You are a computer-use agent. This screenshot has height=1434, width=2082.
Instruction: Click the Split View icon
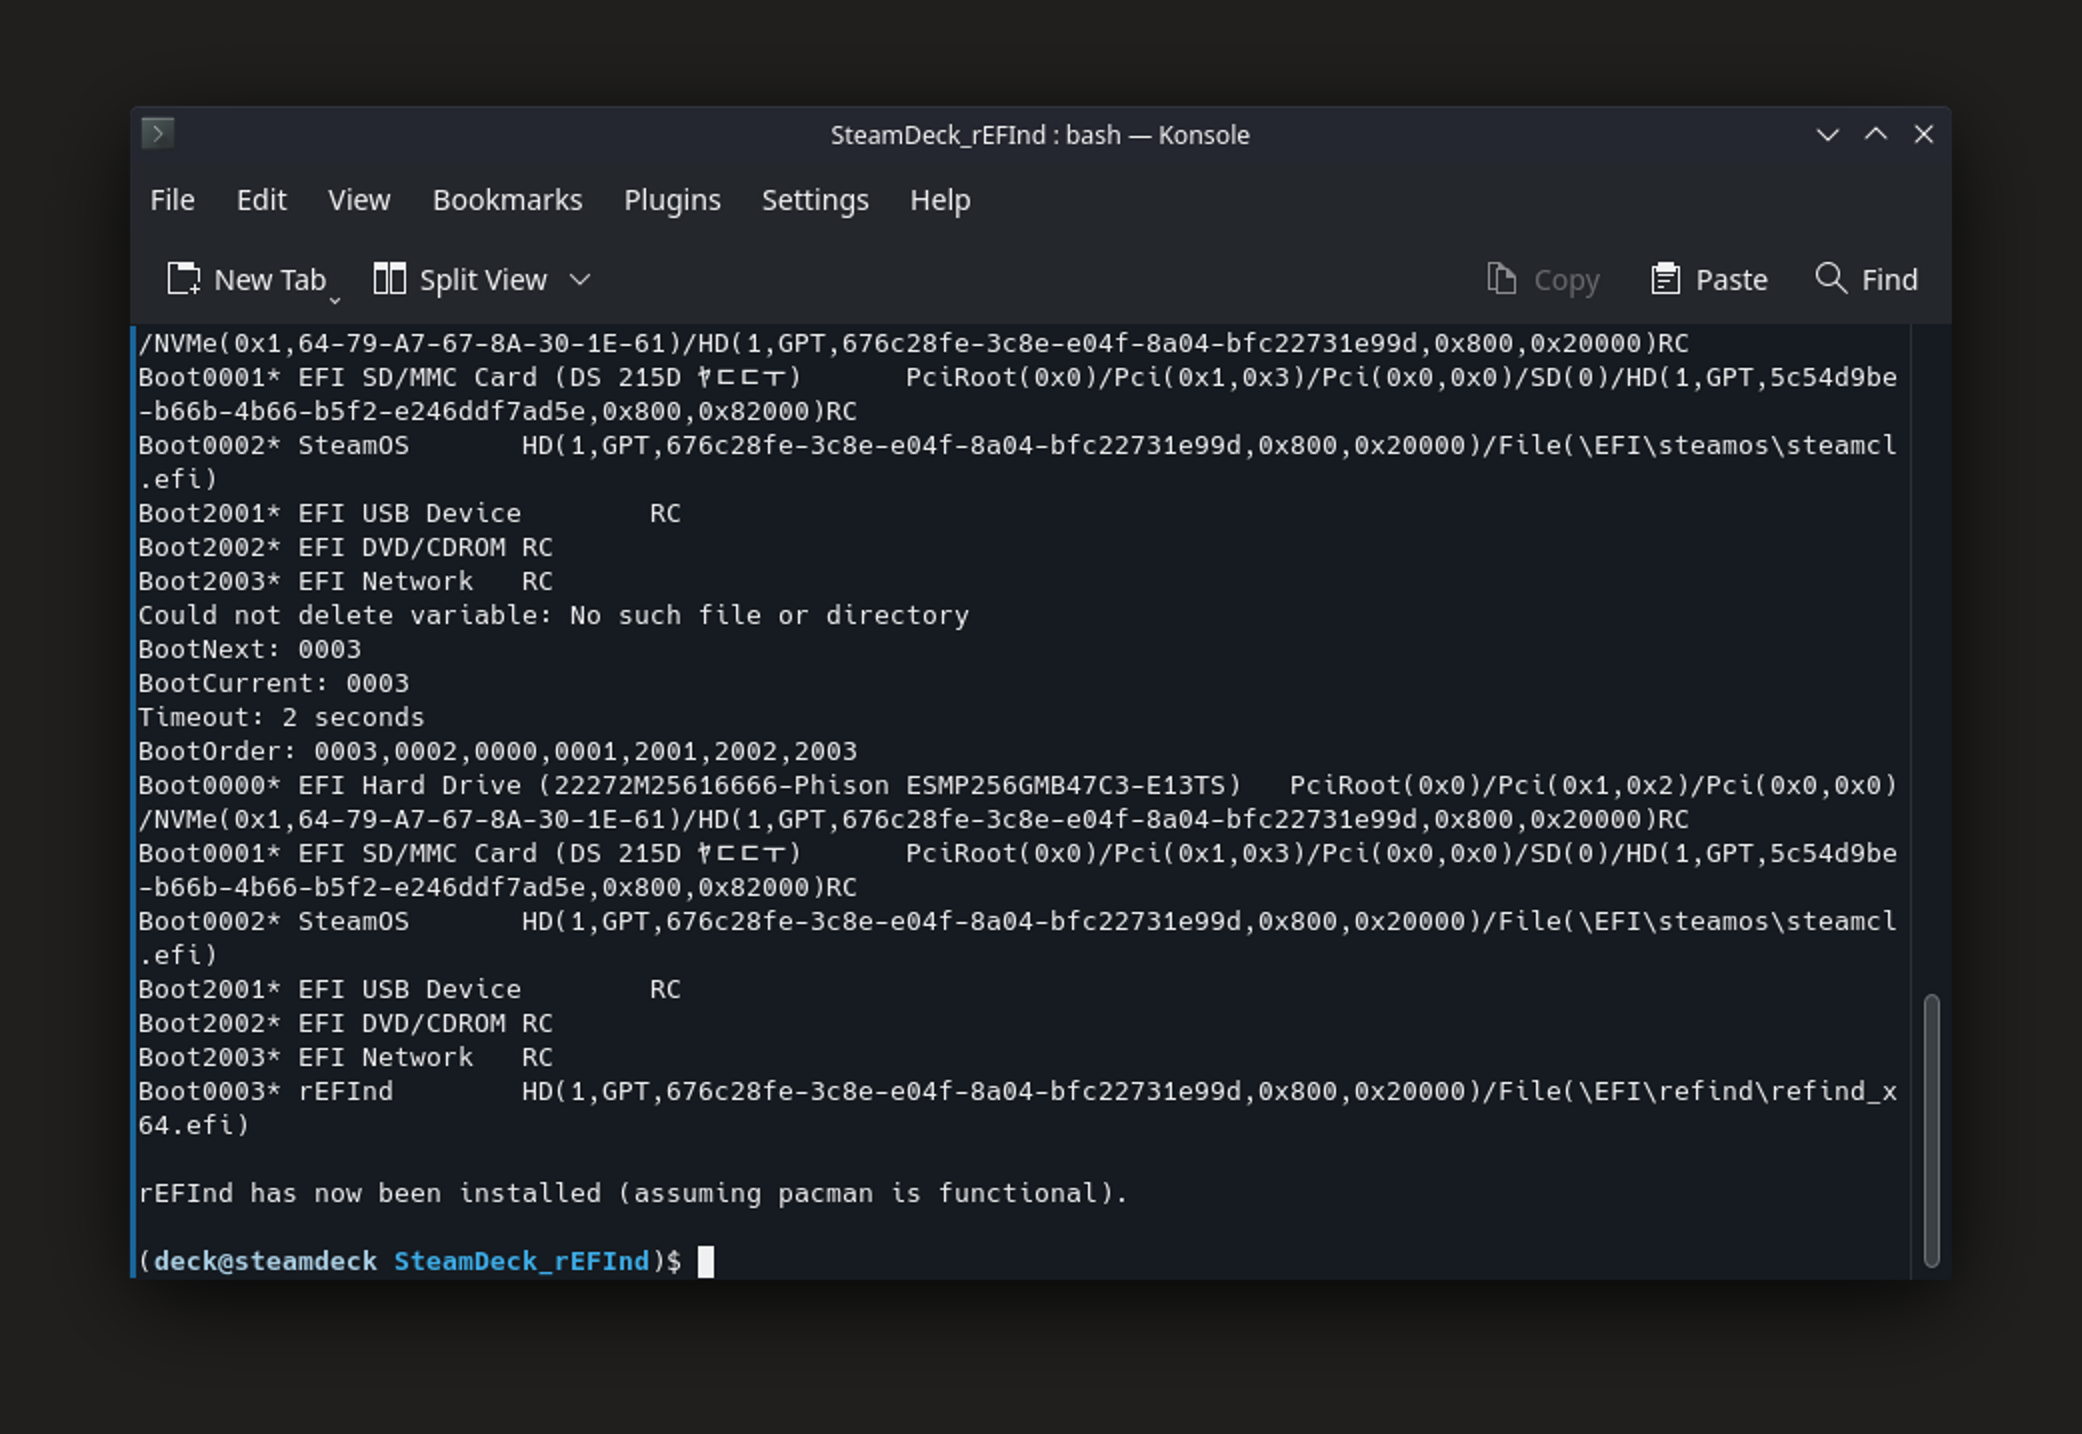click(x=389, y=279)
